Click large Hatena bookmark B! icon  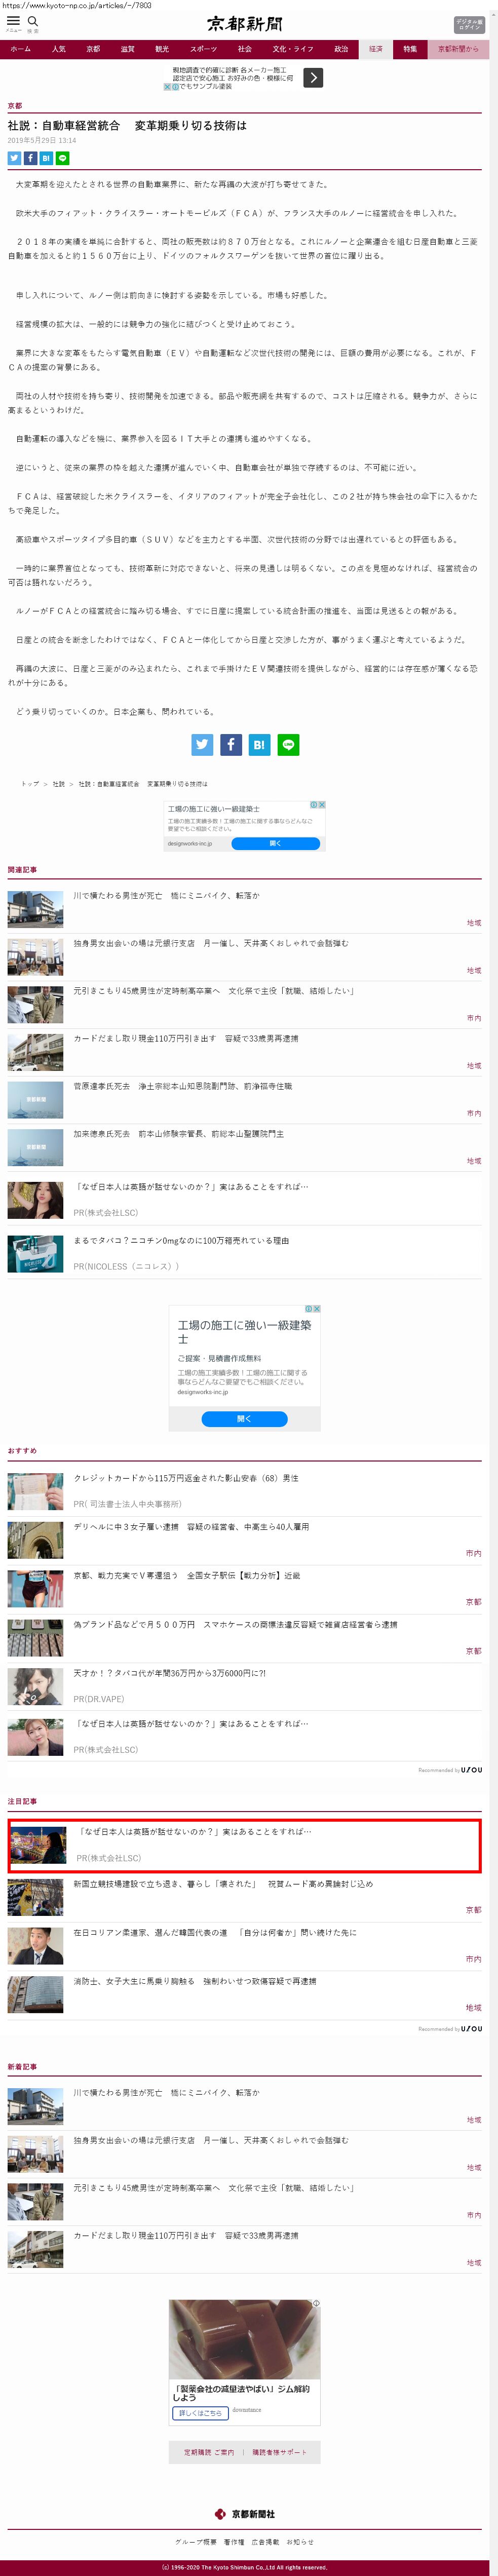click(x=259, y=744)
